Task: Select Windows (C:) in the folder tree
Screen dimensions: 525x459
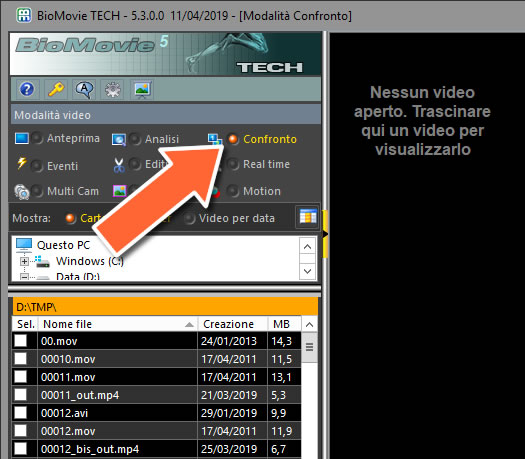Action: [x=90, y=261]
